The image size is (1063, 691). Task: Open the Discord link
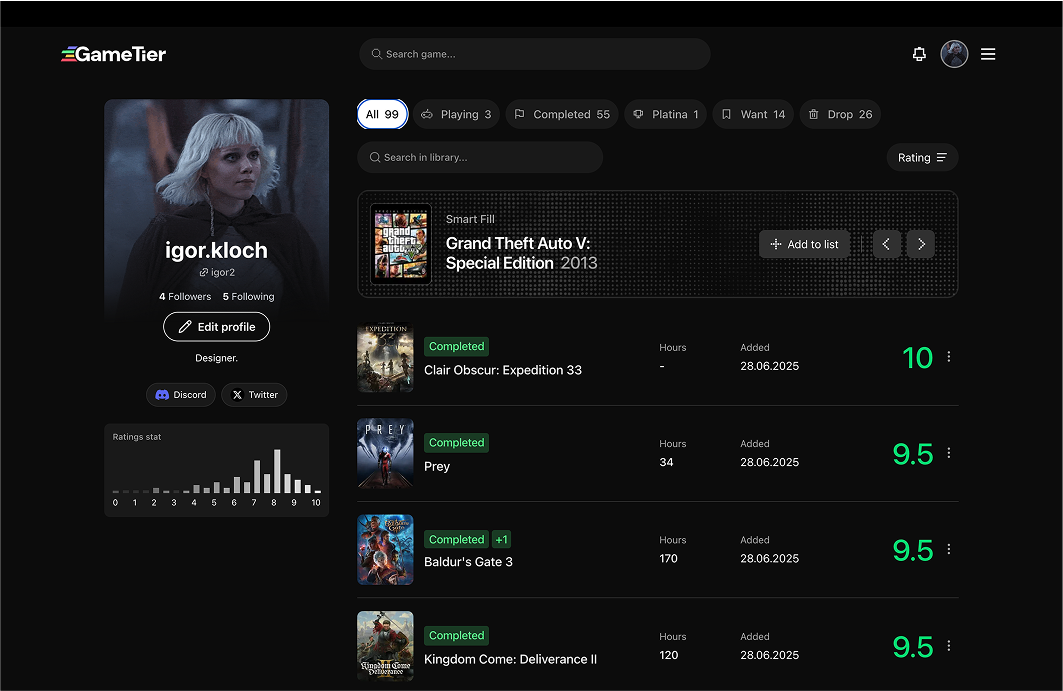(181, 395)
